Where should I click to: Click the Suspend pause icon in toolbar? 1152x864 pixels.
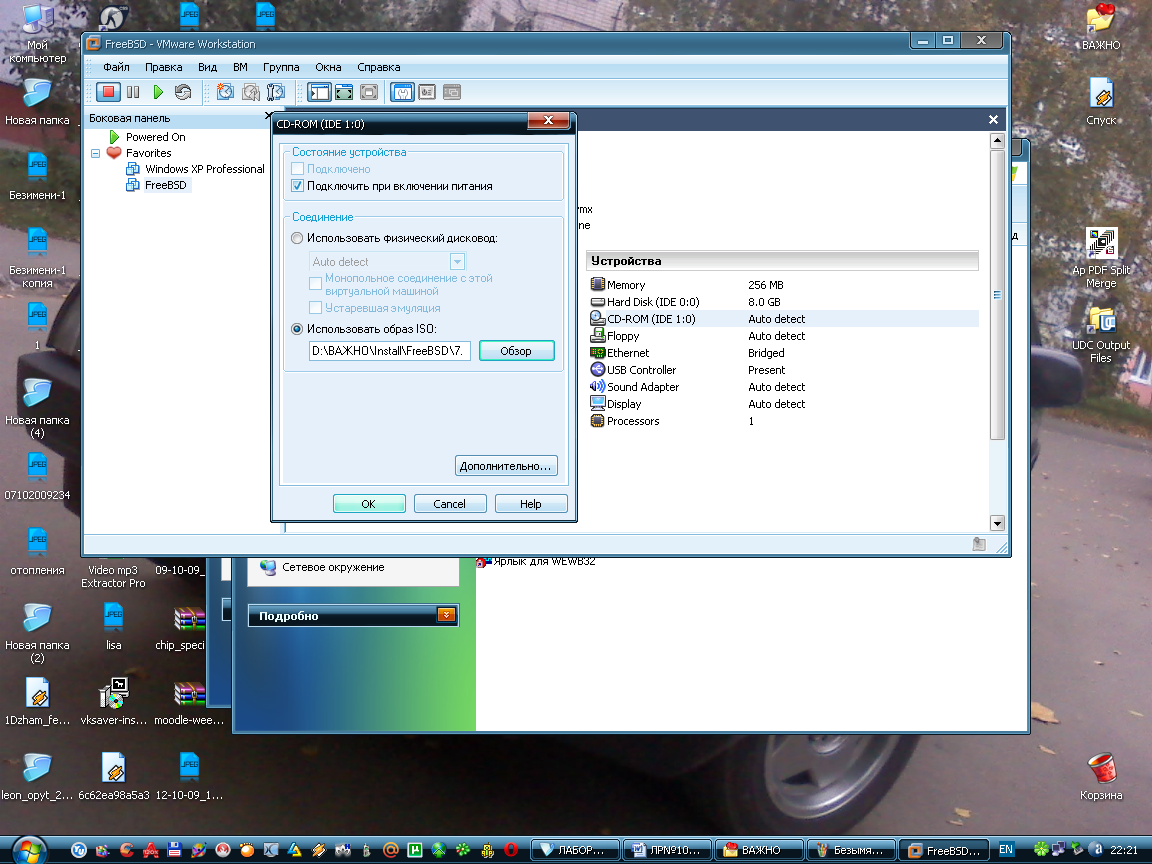pyautogui.click(x=133, y=92)
